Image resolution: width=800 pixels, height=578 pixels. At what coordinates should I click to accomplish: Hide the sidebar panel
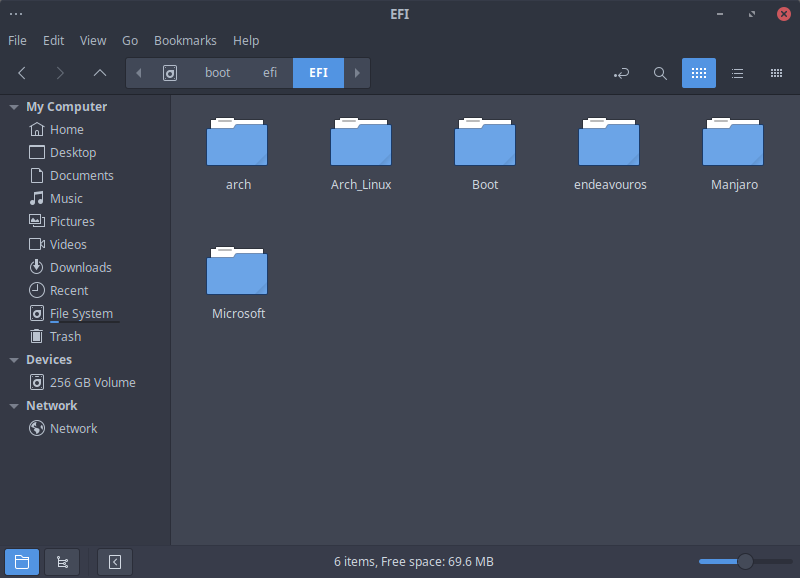pyautogui.click(x=115, y=562)
